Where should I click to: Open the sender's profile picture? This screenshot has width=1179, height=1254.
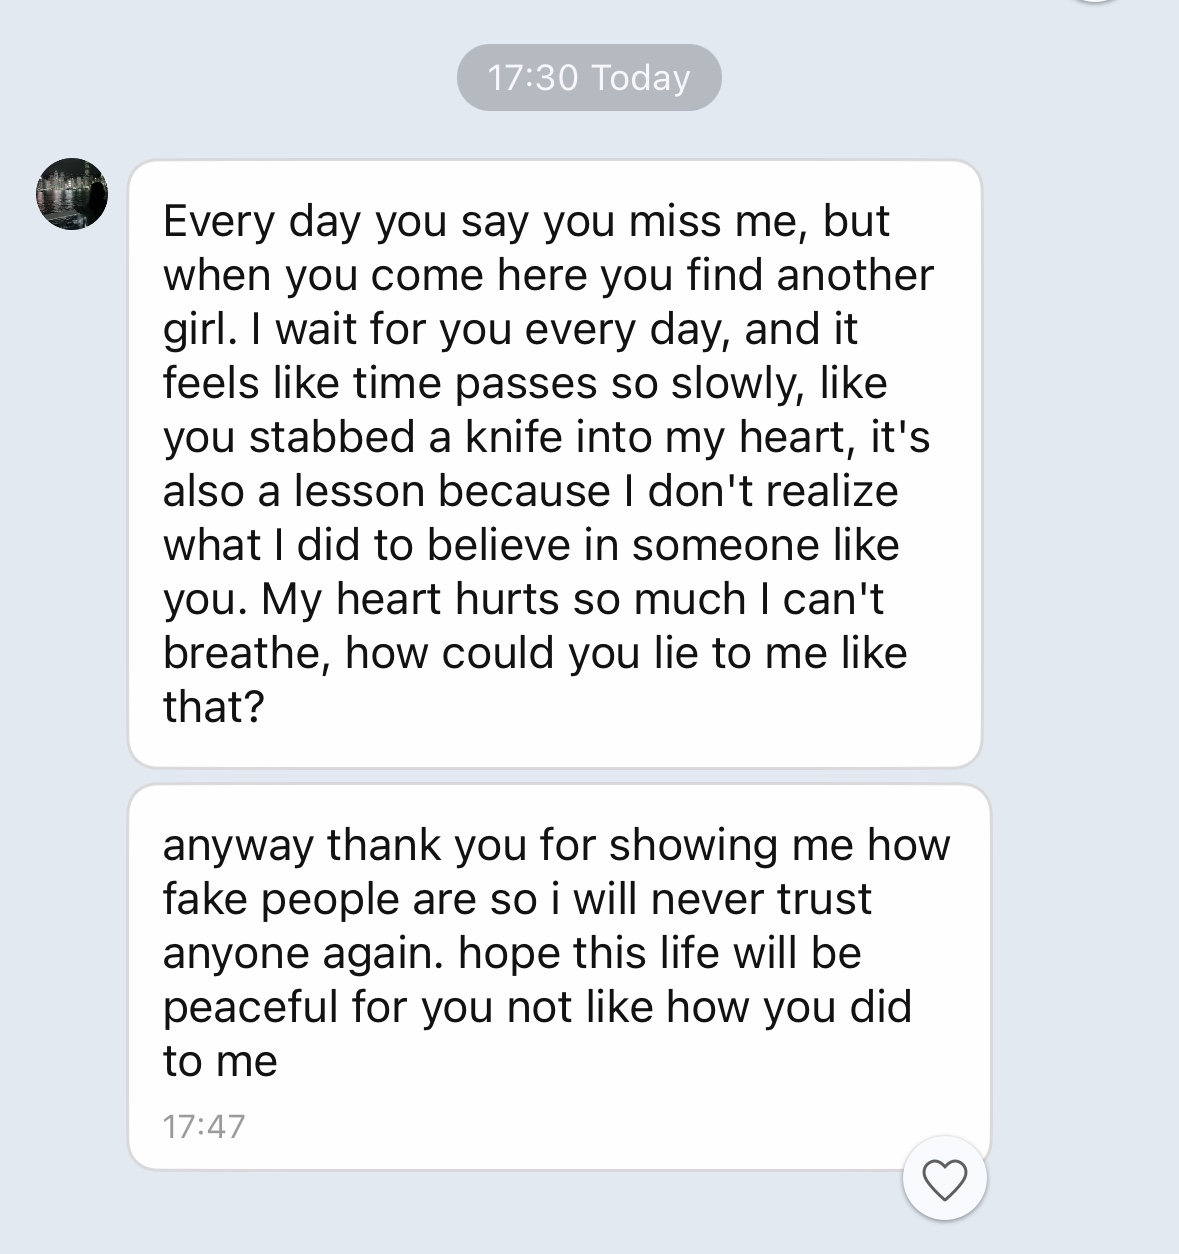72,194
